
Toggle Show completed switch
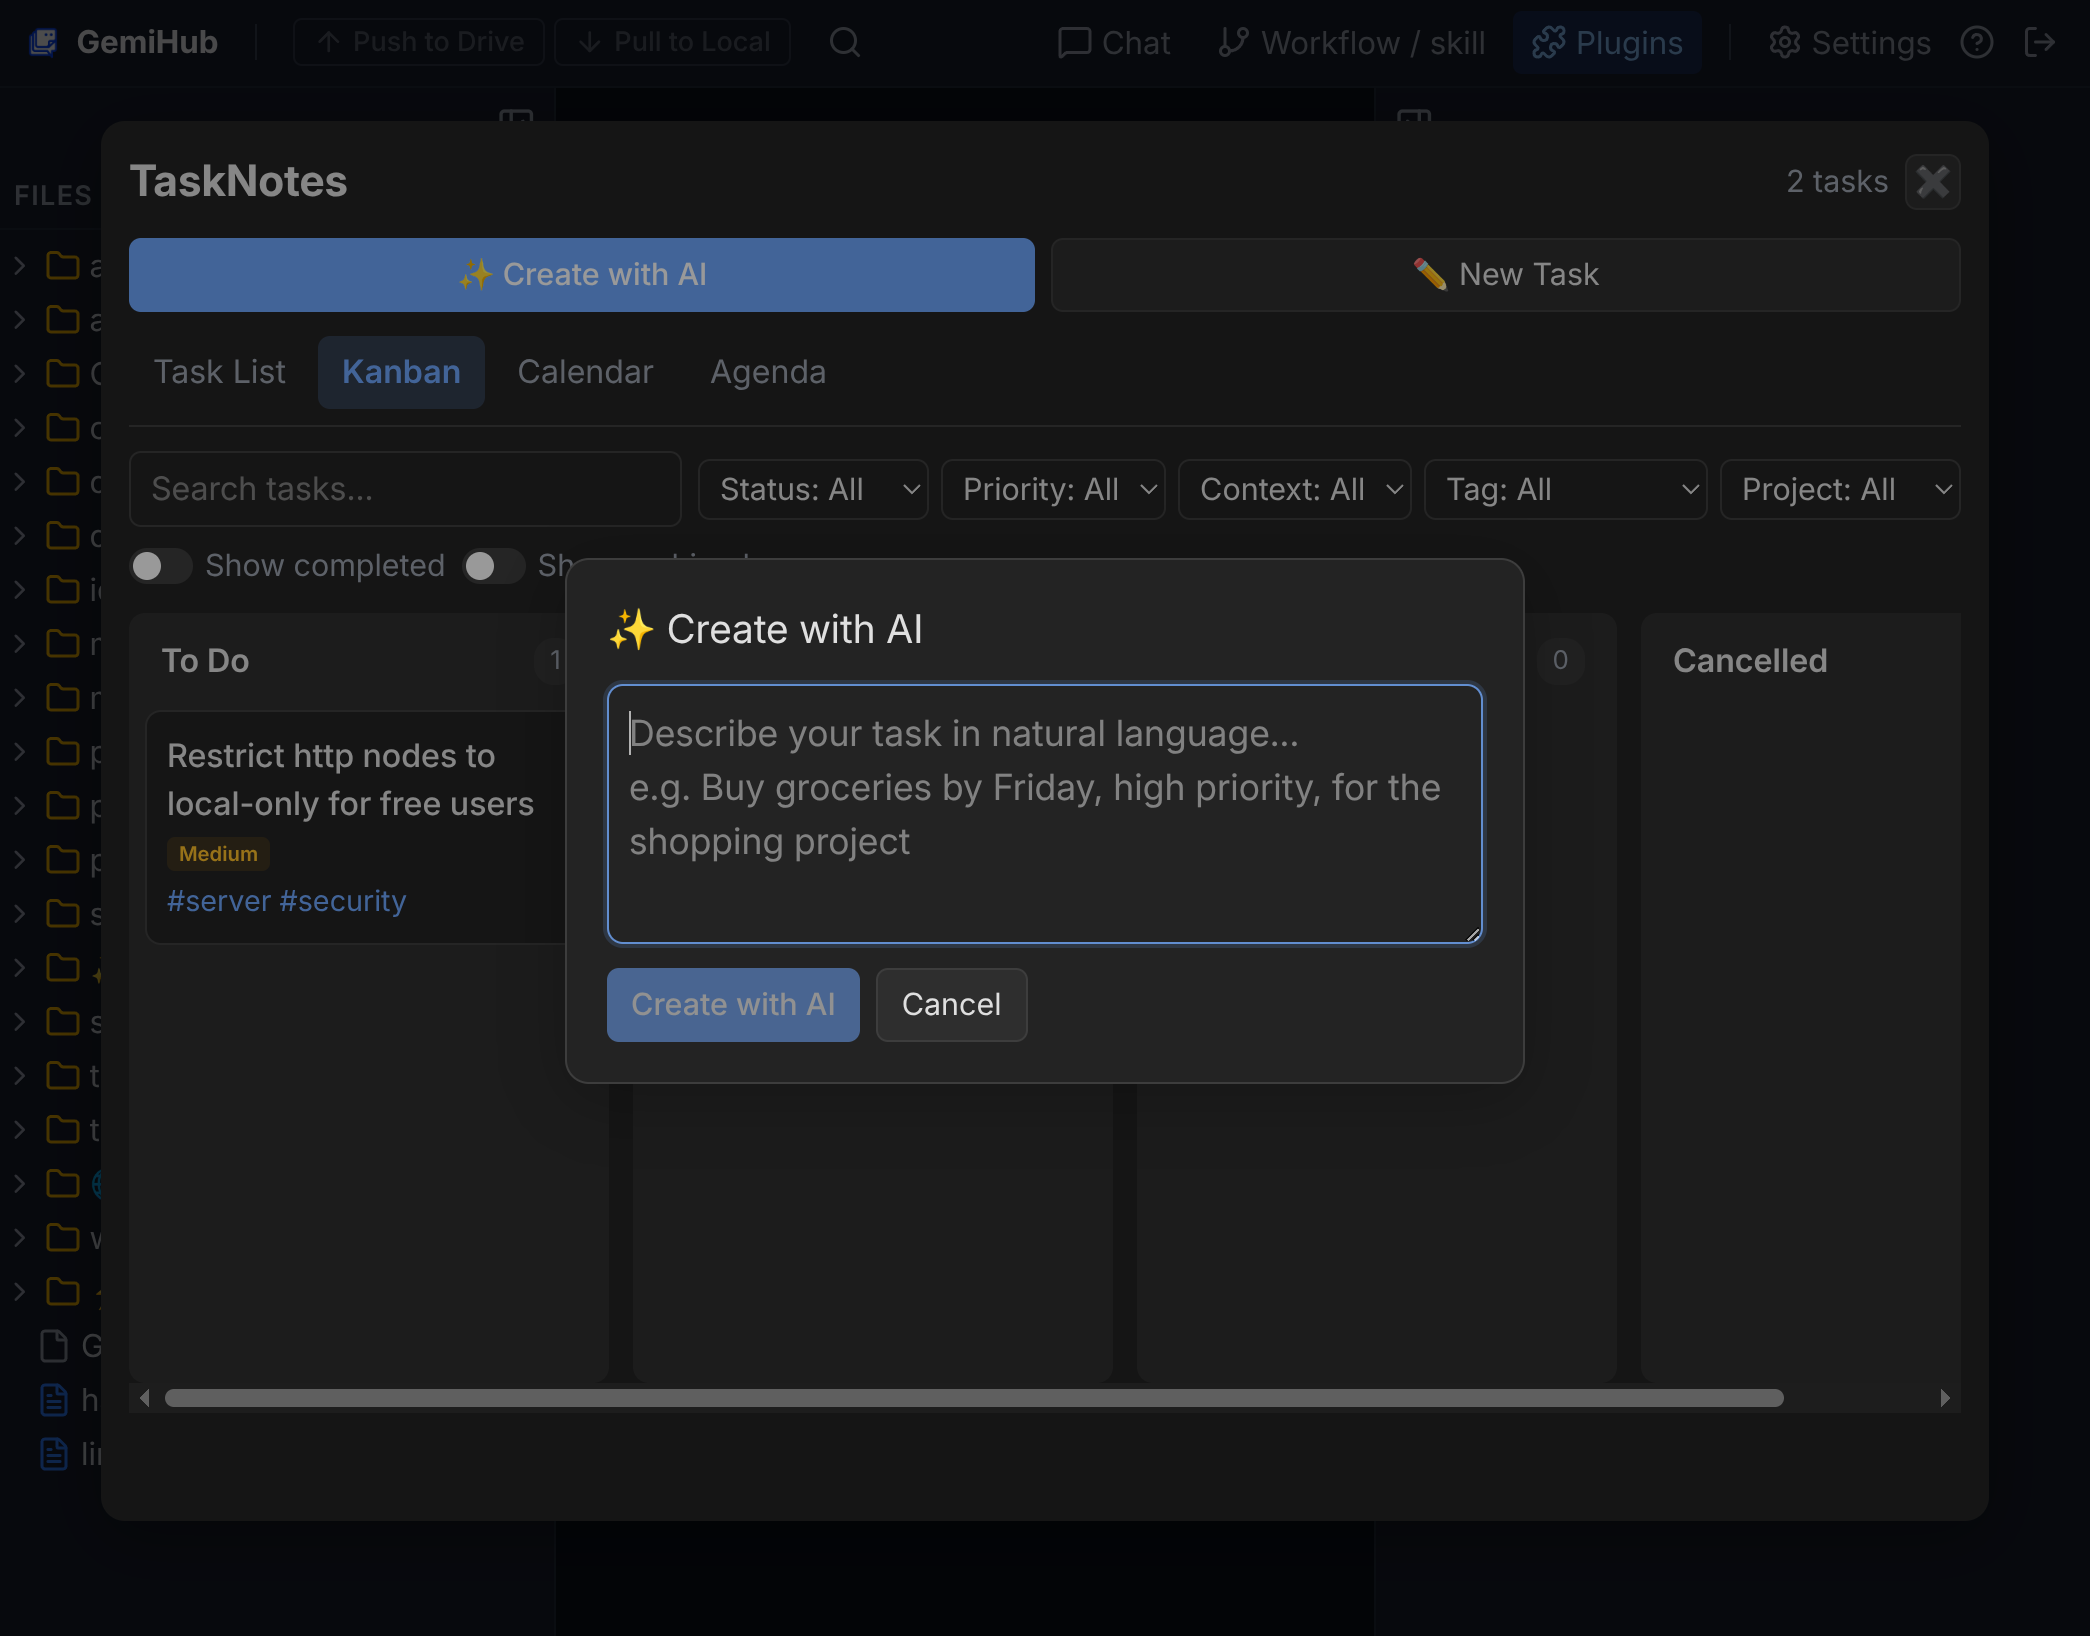point(160,566)
